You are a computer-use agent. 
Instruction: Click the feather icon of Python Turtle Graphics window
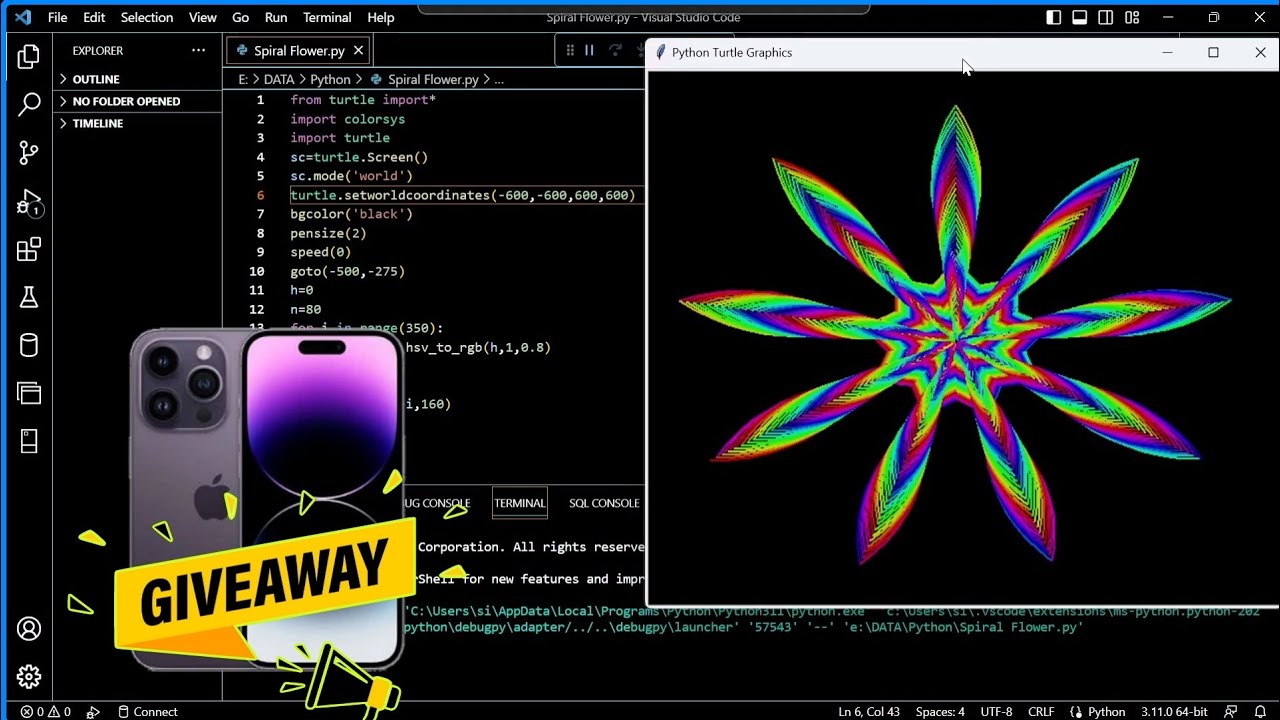click(660, 52)
